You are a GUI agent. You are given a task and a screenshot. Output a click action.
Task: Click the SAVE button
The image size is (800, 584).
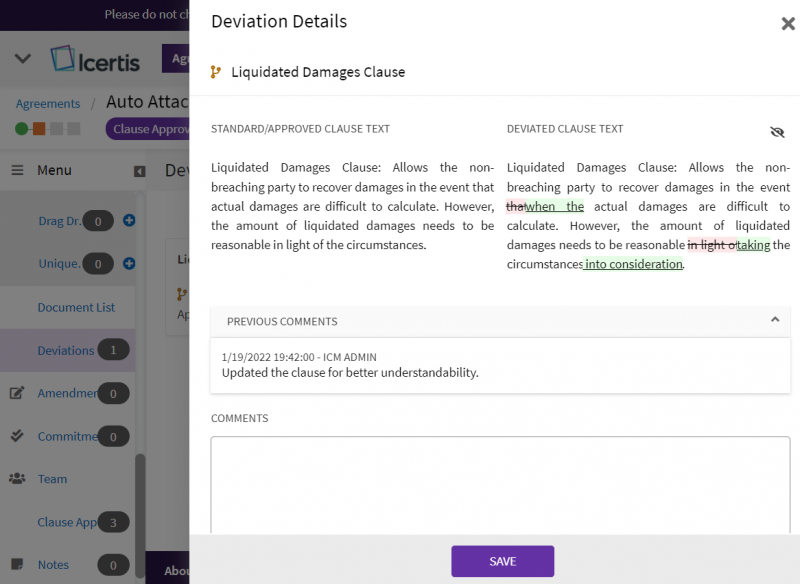(502, 561)
